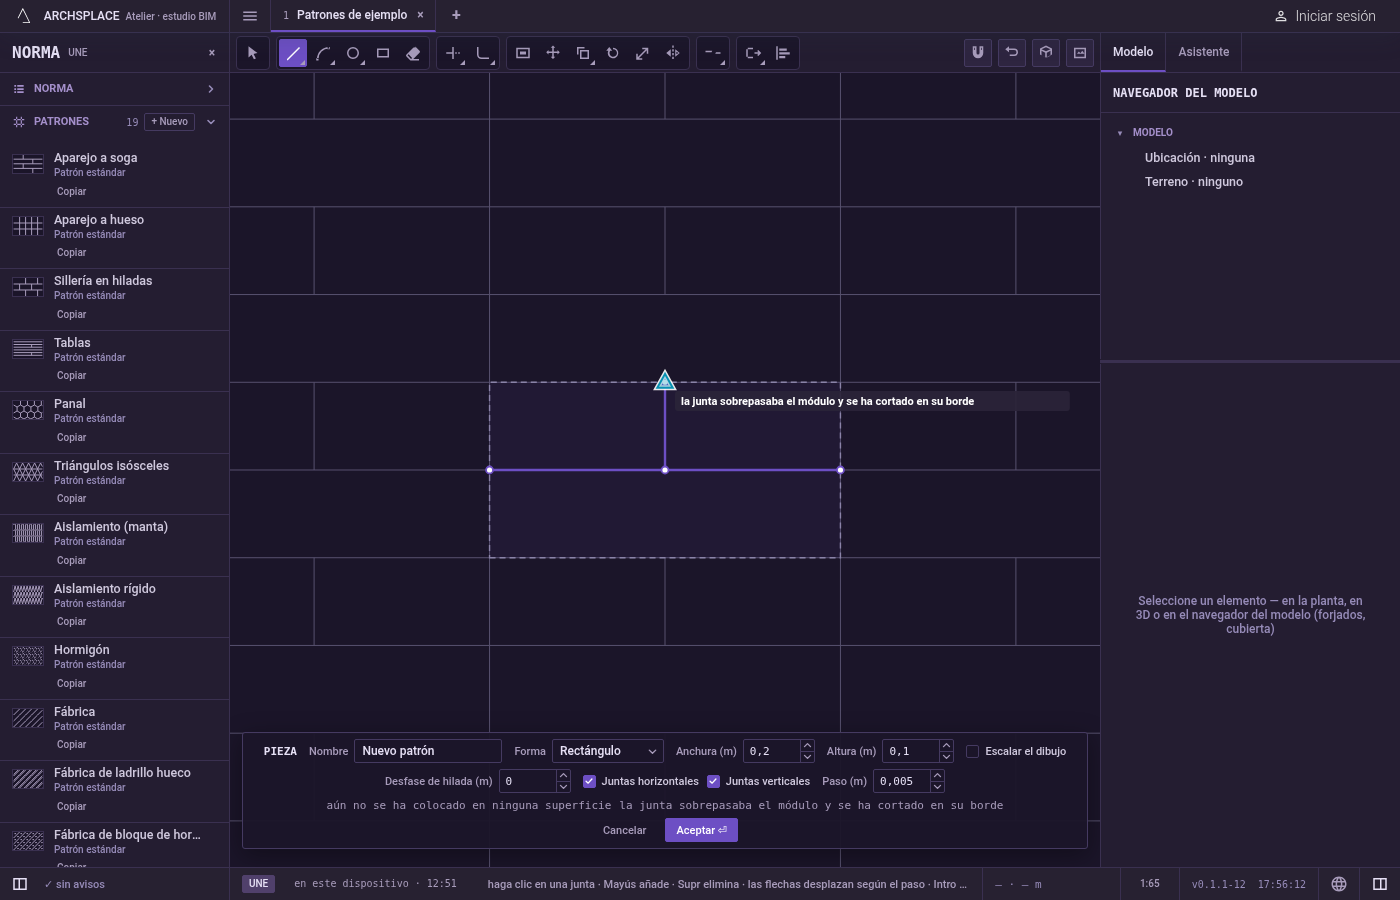Click Iniciar sesión
Screen dimensions: 1400x900
[1325, 16]
